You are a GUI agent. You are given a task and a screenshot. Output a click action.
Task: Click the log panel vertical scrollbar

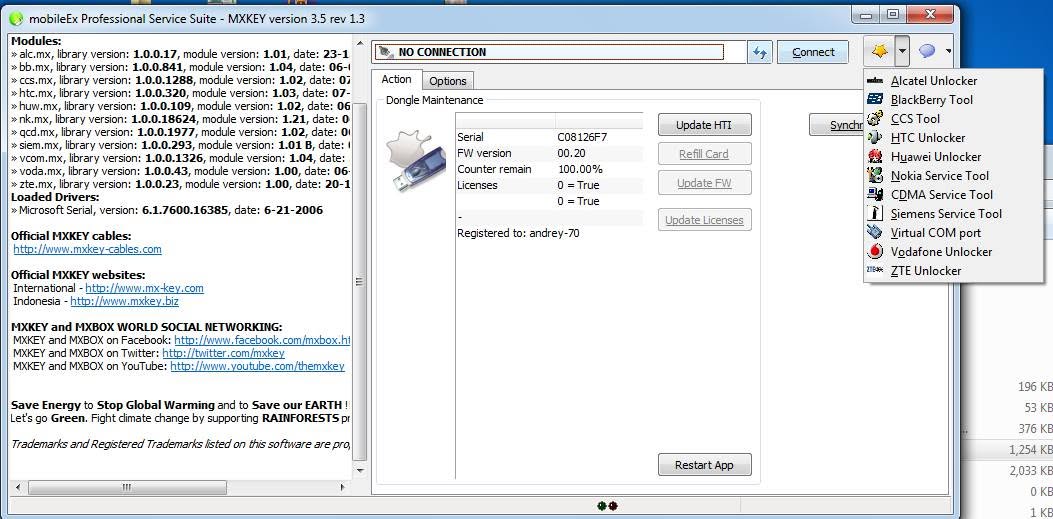click(x=360, y=255)
